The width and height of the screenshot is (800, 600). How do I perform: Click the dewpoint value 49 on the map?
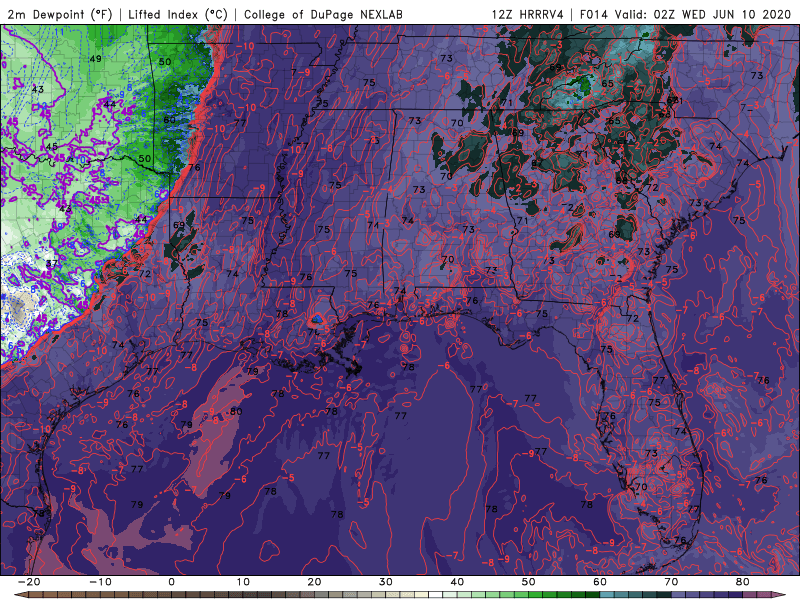point(95,59)
